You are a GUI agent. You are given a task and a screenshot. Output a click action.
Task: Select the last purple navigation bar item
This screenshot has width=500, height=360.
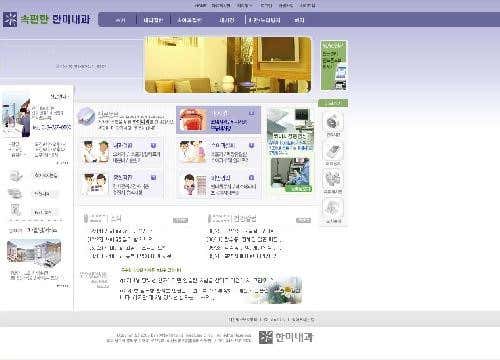tap(299, 20)
